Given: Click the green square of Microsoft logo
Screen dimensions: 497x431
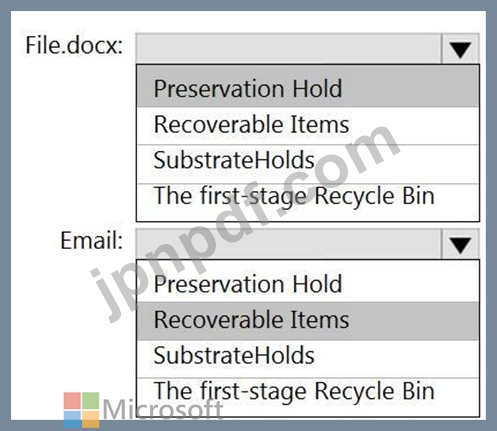Looking at the screenshot, I should 91,400.
